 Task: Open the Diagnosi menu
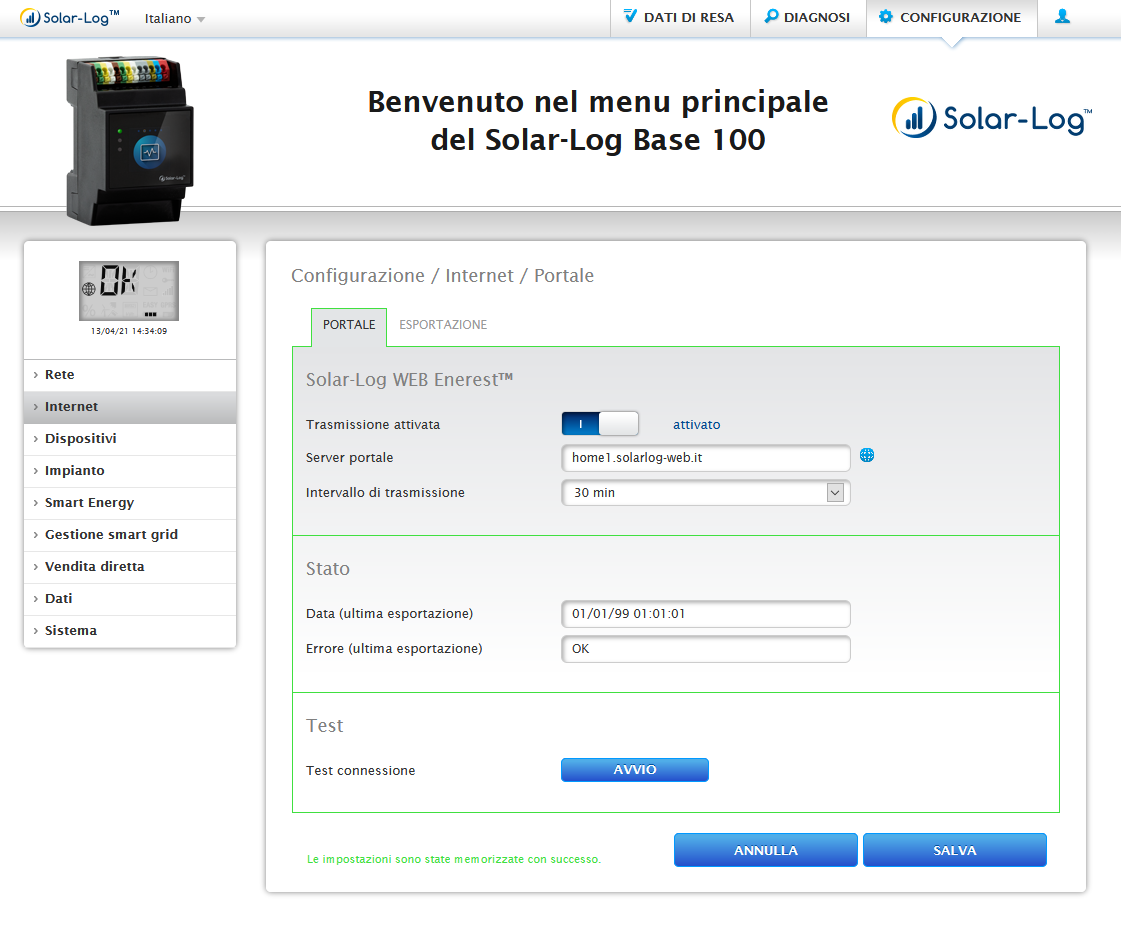tap(807, 18)
